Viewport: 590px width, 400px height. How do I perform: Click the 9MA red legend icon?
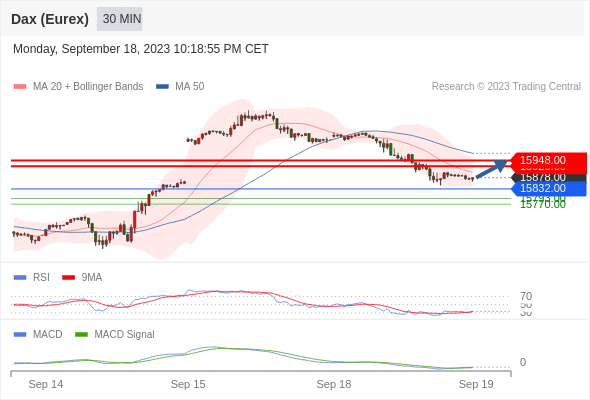pyautogui.click(x=68, y=278)
